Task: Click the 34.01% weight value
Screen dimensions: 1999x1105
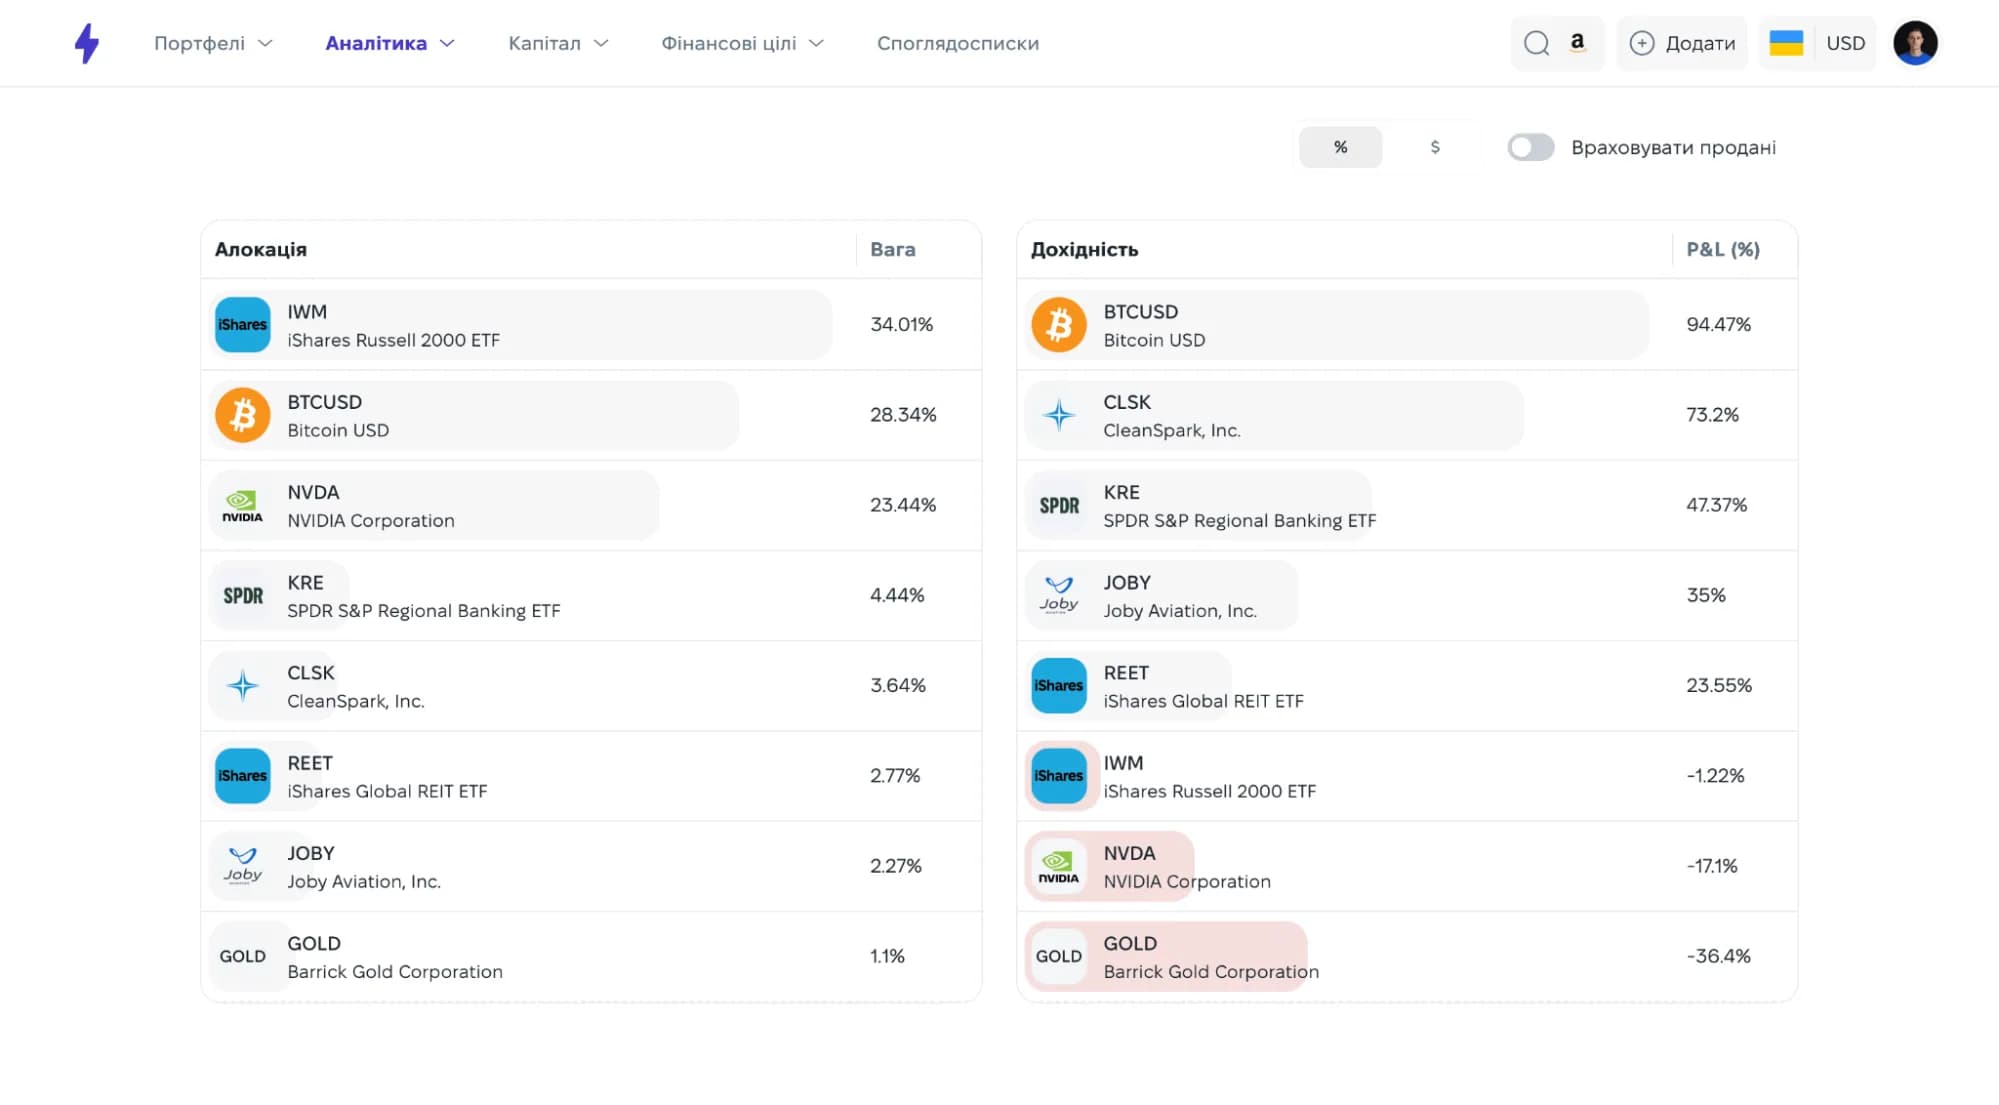Action: [901, 324]
